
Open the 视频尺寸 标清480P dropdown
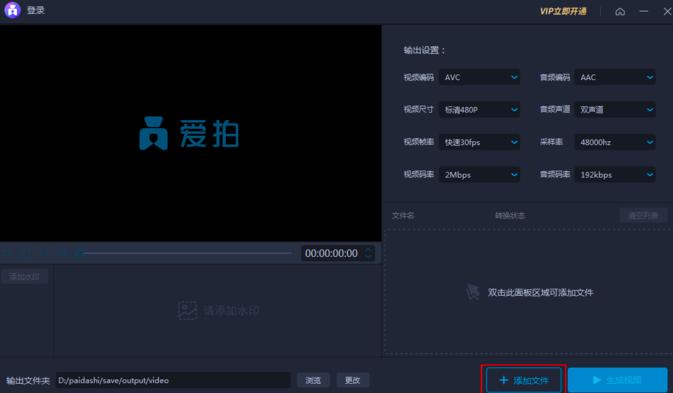(479, 110)
